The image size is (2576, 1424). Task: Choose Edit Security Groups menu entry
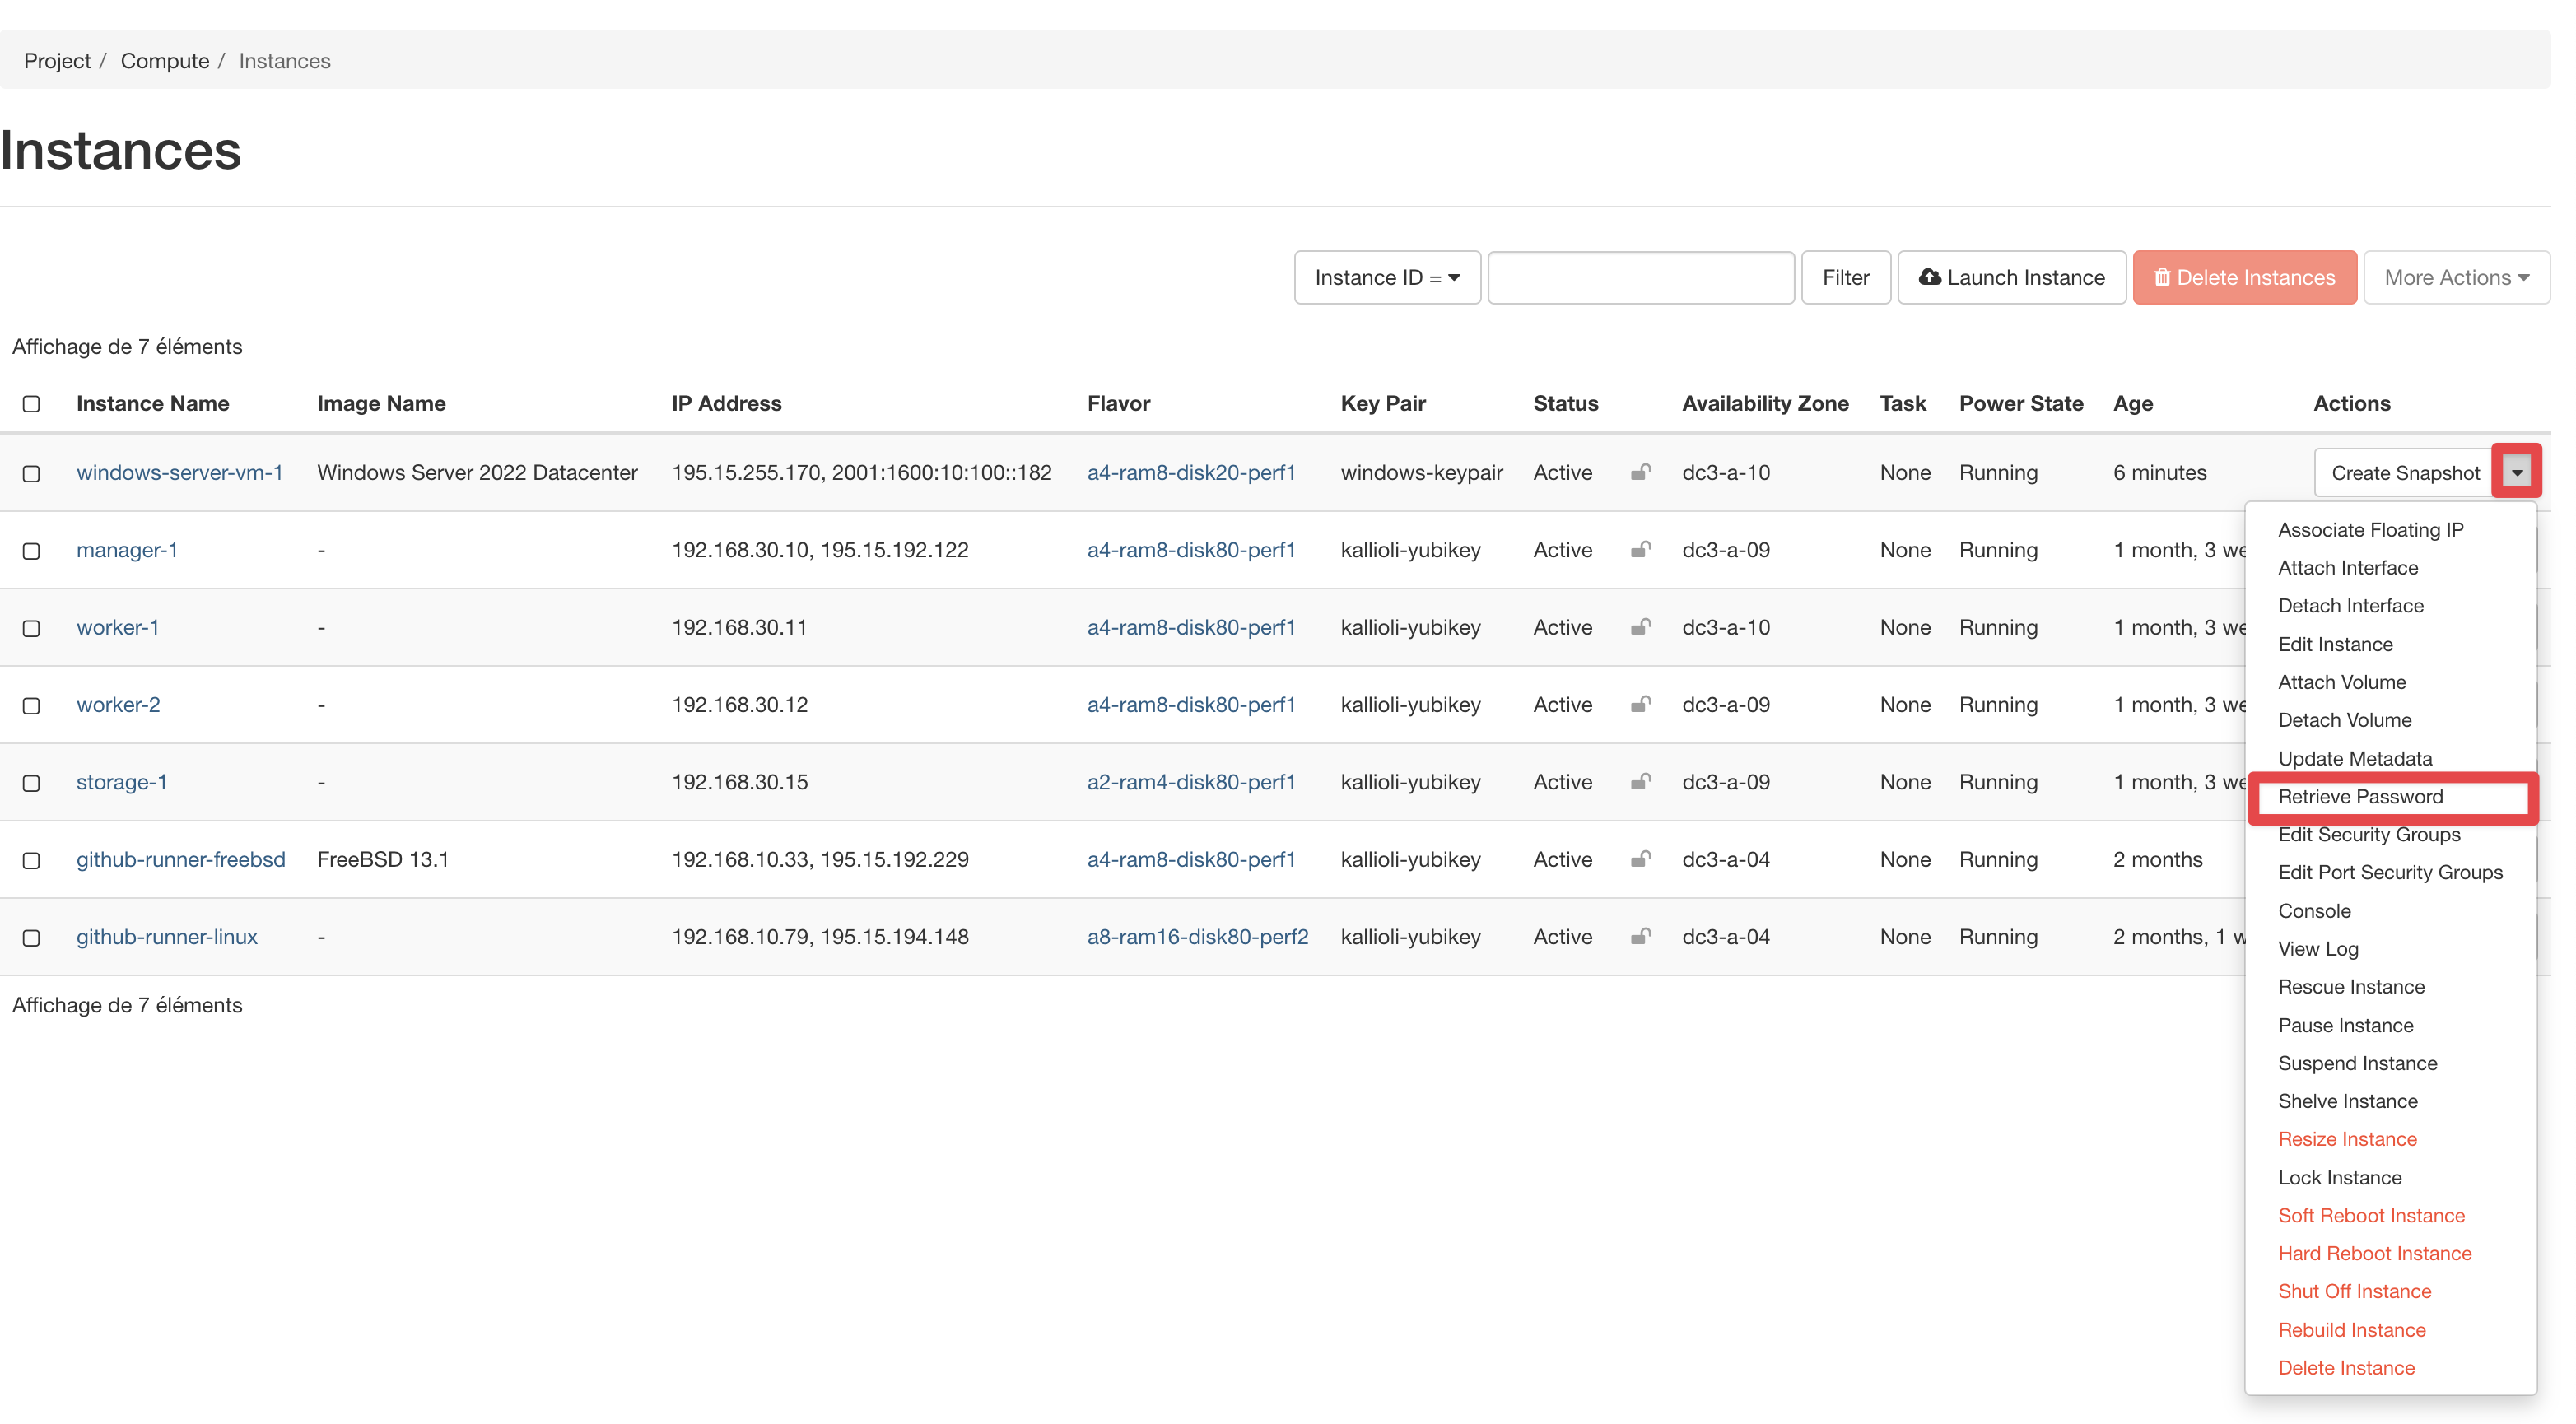tap(2368, 834)
